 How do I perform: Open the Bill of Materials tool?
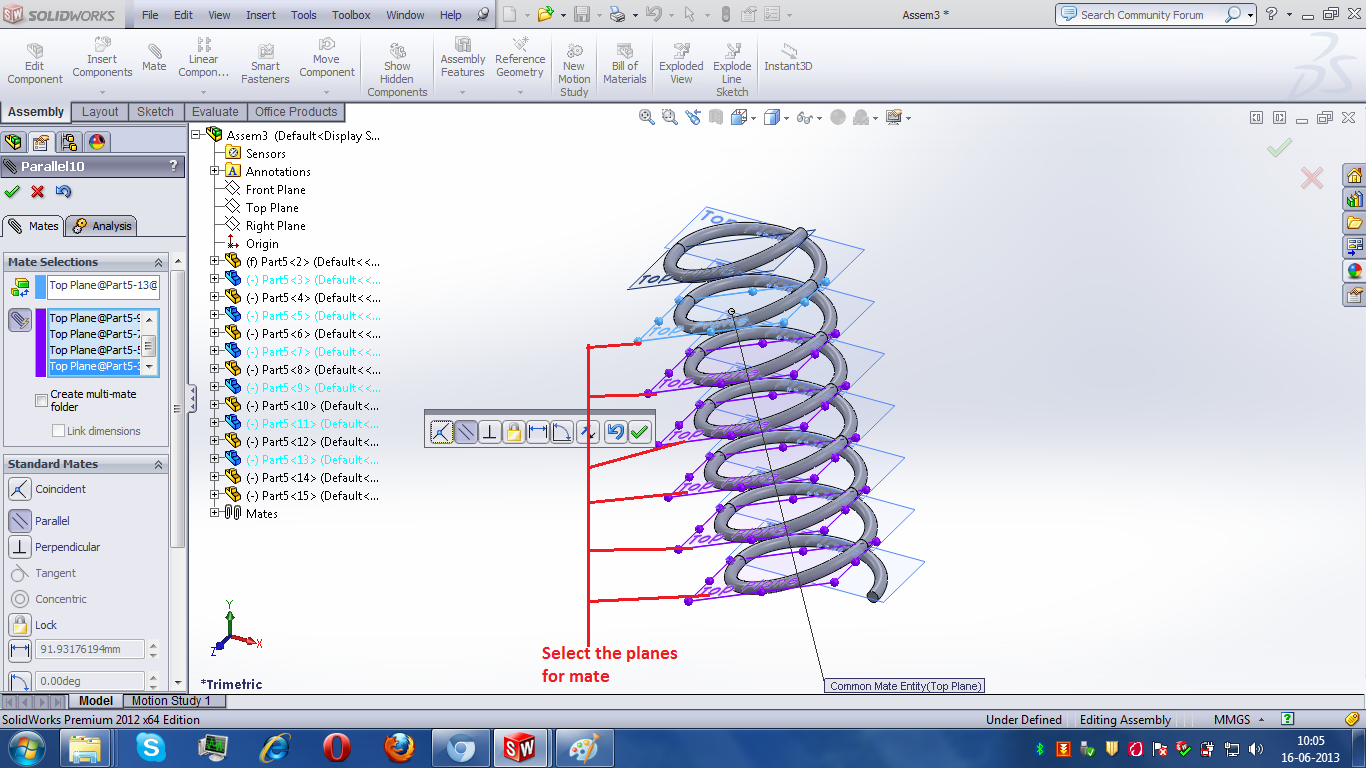click(625, 64)
